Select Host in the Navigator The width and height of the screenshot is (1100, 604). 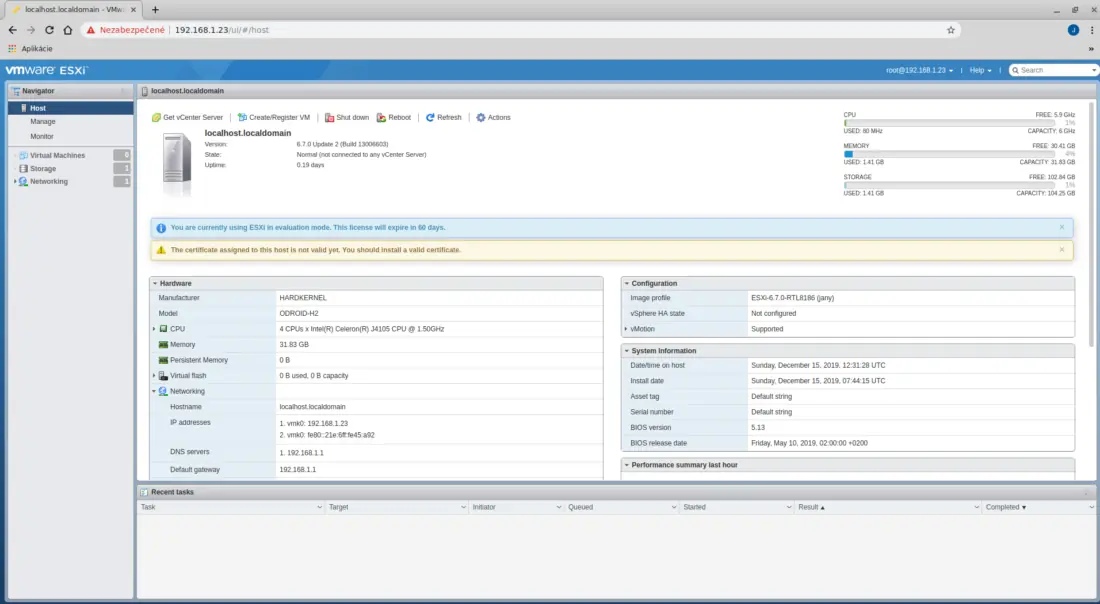70,108
